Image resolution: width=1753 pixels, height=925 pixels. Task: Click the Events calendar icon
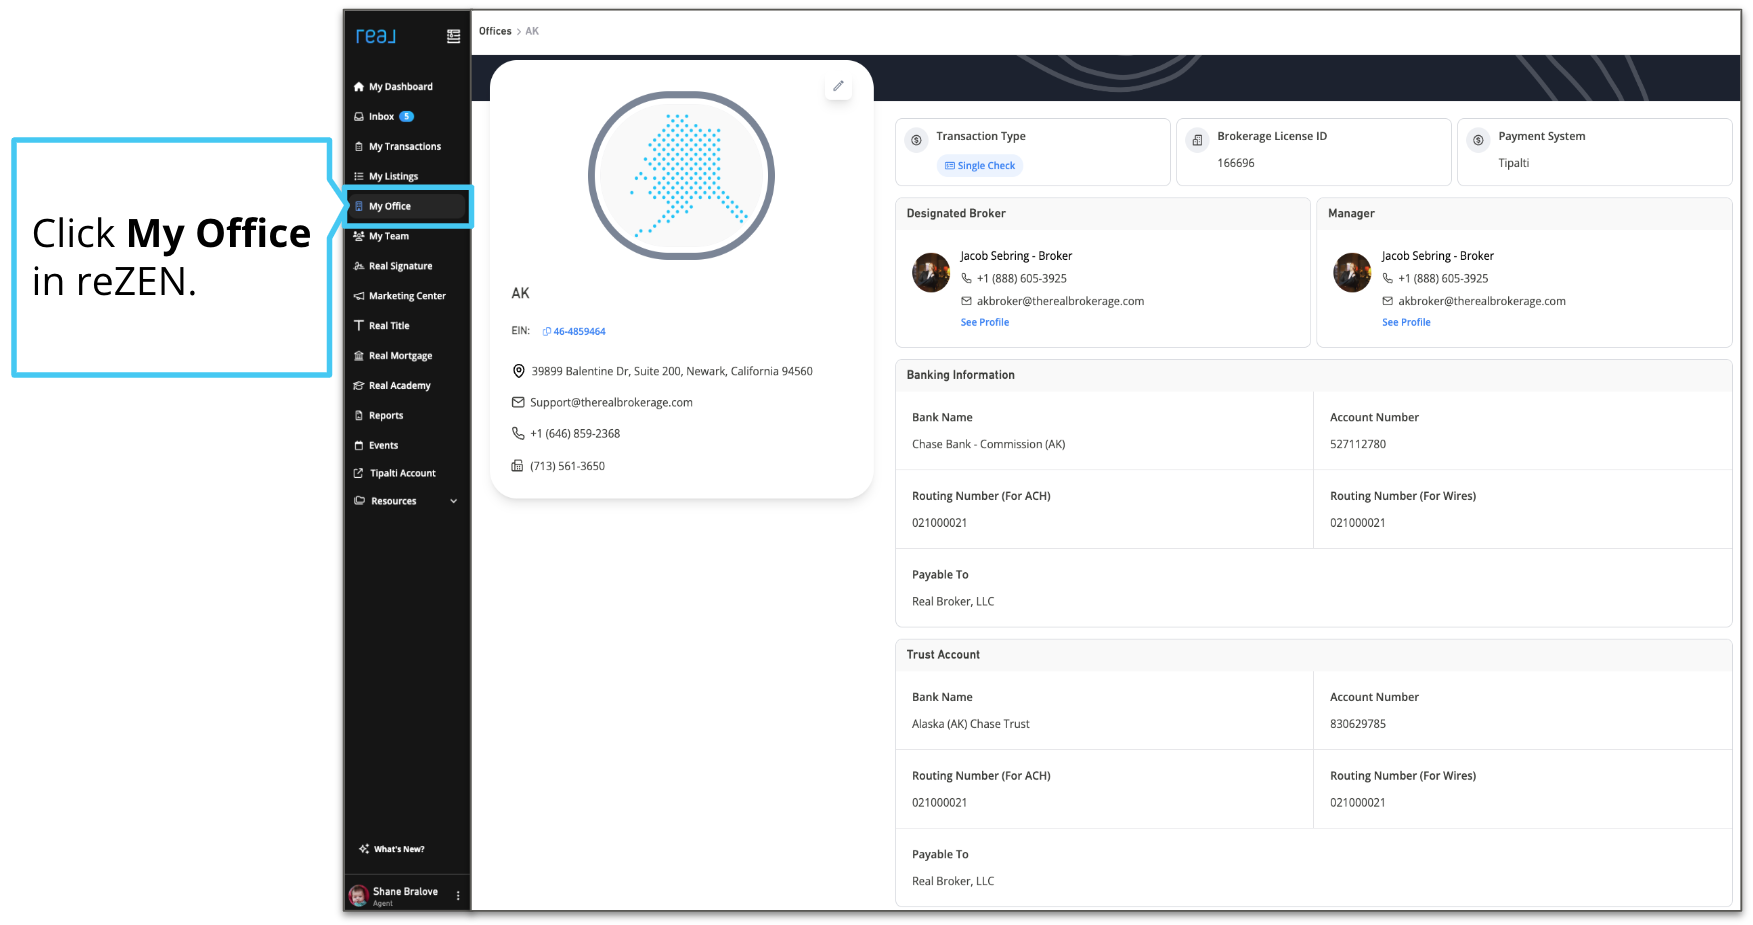click(359, 446)
